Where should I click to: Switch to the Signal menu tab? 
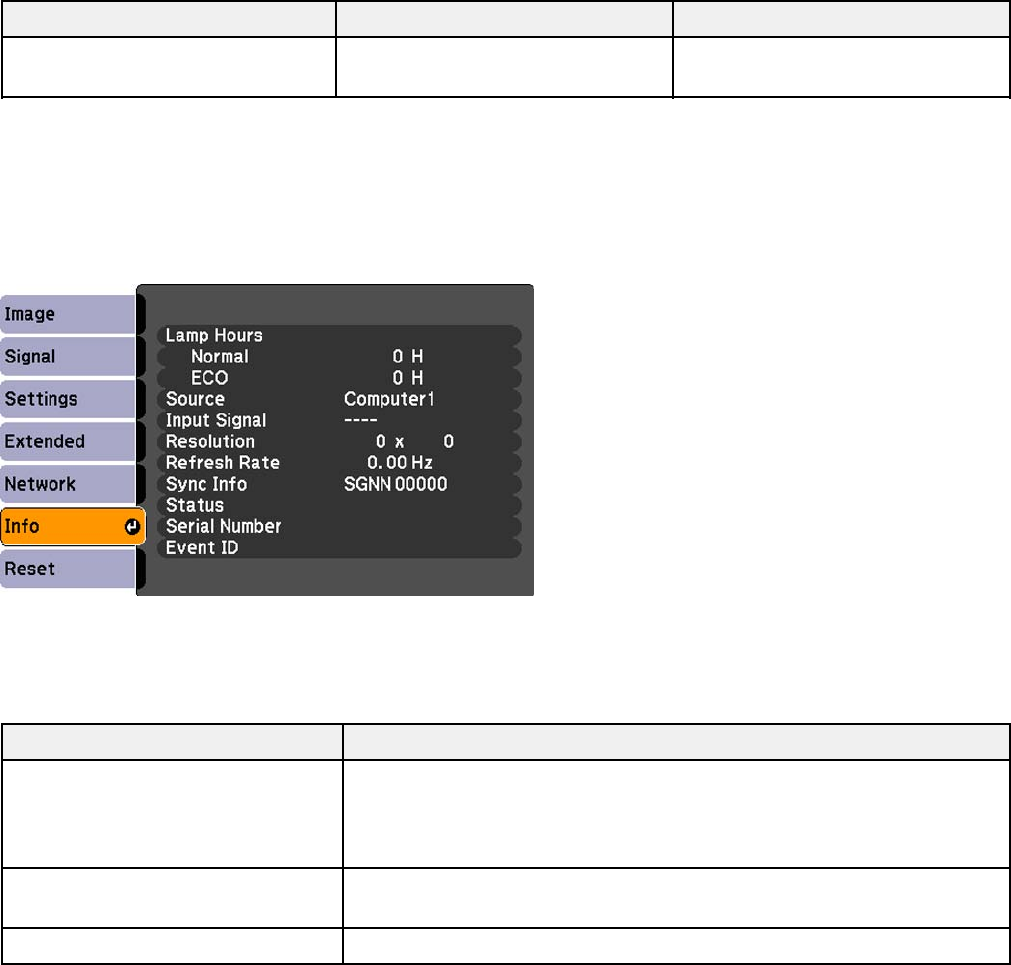(68, 356)
